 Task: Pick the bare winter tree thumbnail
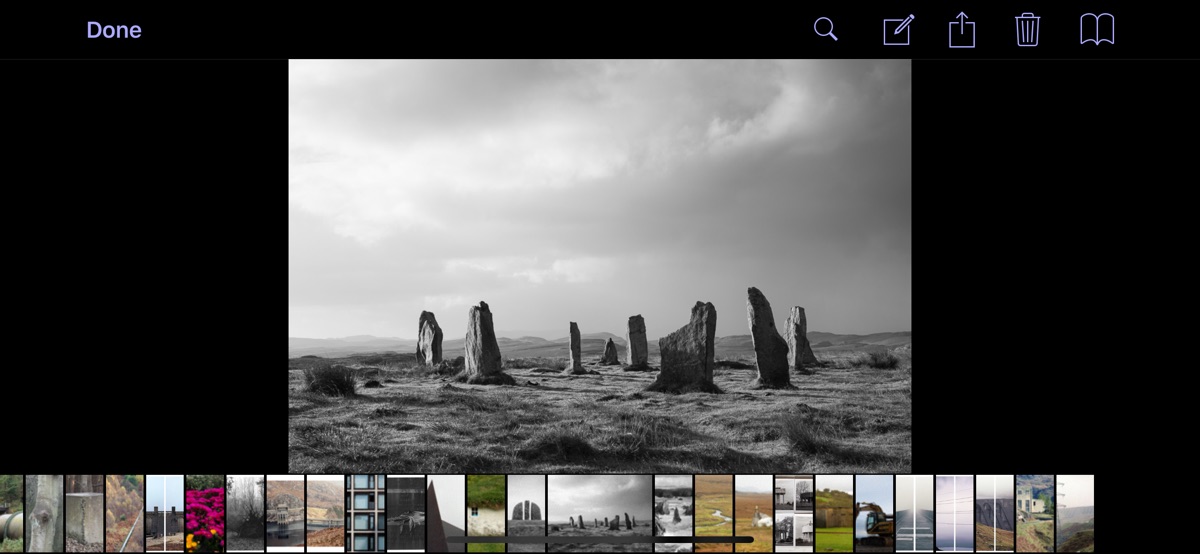(x=245, y=513)
